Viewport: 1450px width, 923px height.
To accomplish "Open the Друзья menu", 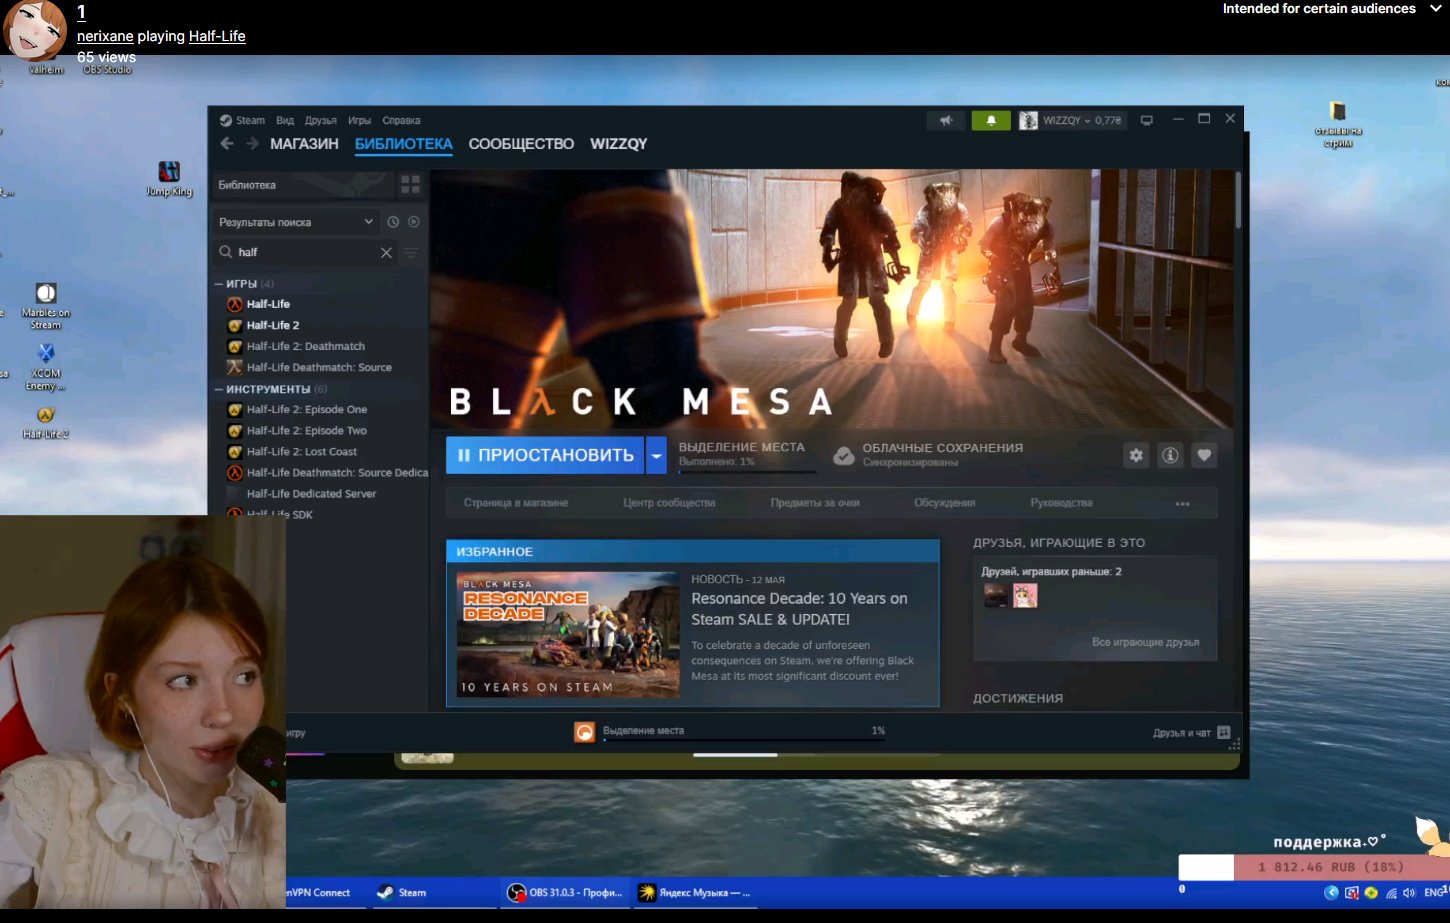I will [x=321, y=121].
